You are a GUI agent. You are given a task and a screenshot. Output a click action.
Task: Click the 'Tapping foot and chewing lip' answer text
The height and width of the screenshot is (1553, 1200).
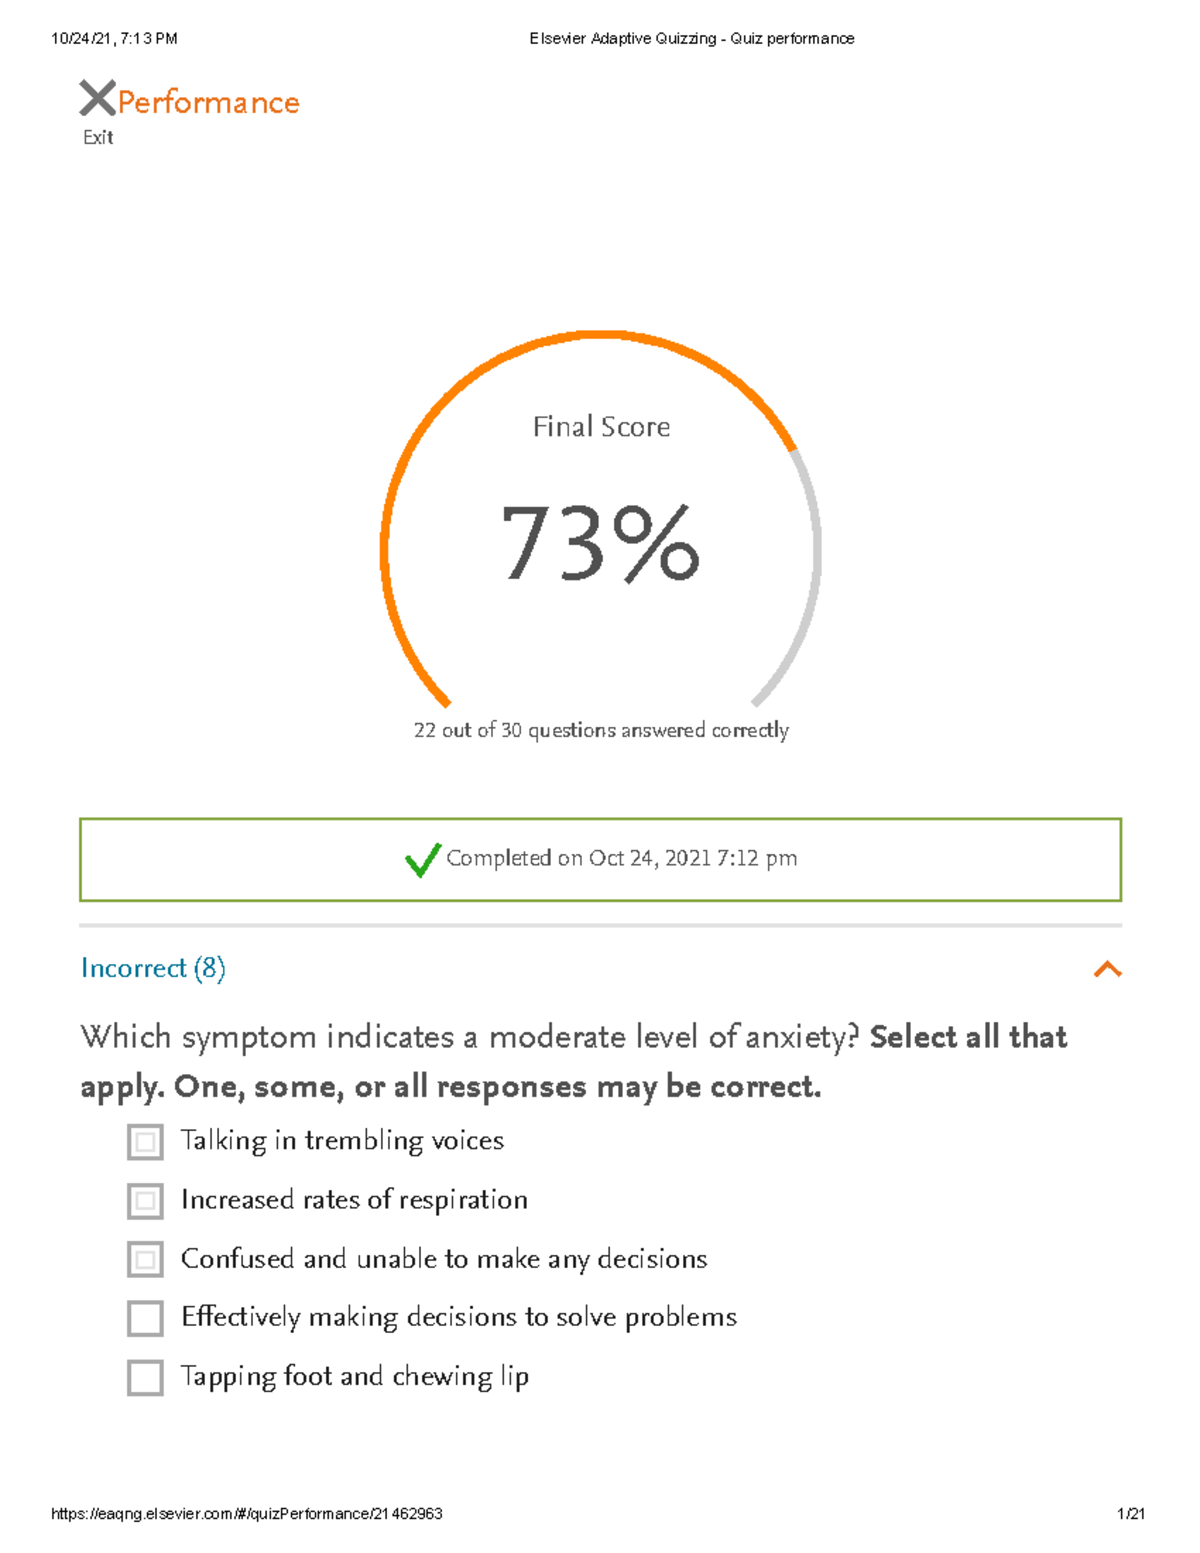tap(354, 1377)
